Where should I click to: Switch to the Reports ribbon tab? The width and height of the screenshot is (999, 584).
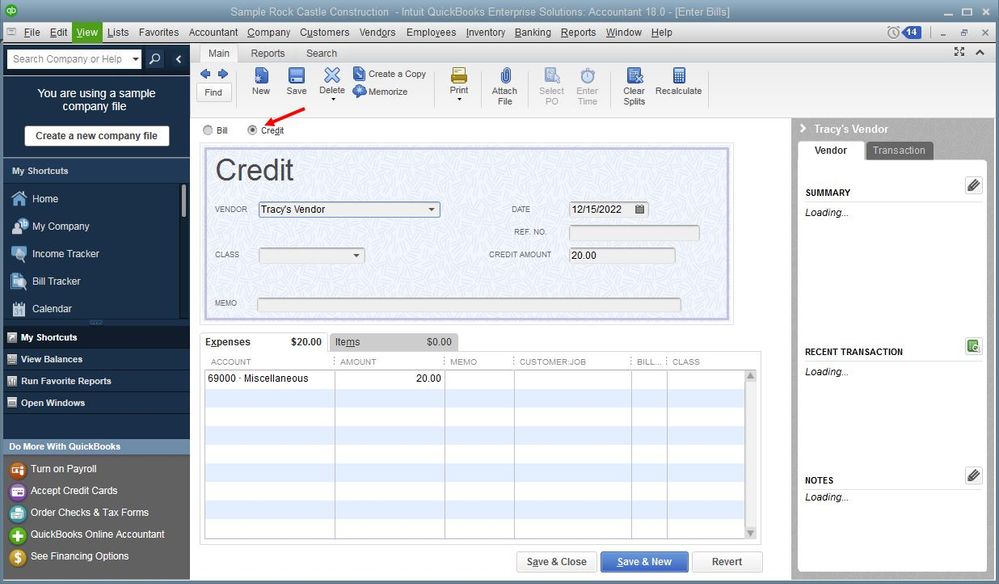268,53
